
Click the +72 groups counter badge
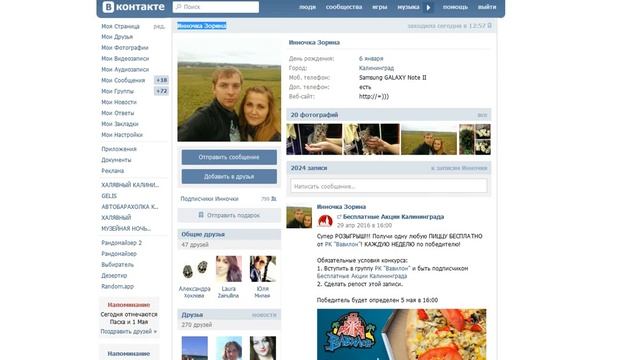162,91
